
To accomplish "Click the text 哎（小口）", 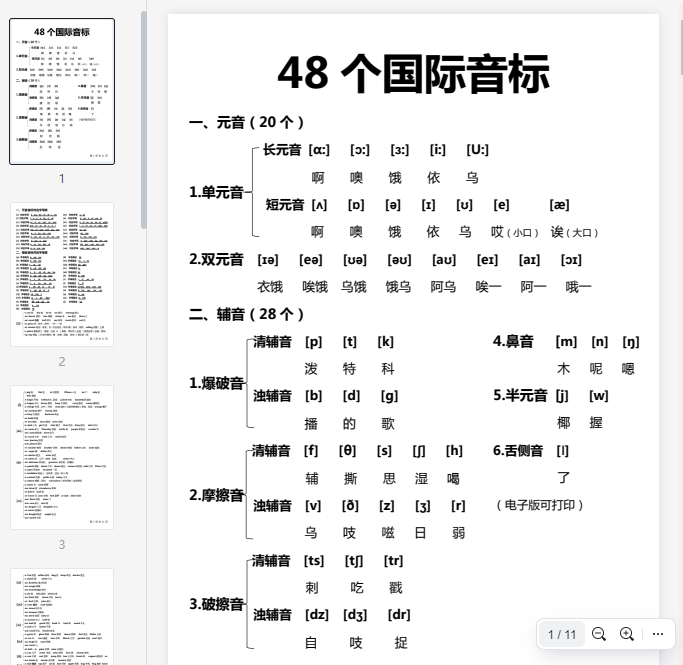I will click(515, 232).
